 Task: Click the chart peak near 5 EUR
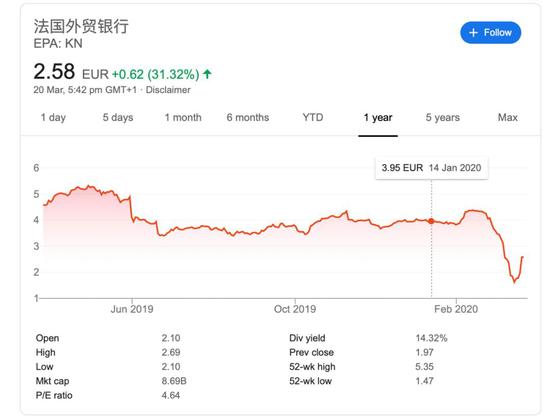pyautogui.click(x=89, y=186)
